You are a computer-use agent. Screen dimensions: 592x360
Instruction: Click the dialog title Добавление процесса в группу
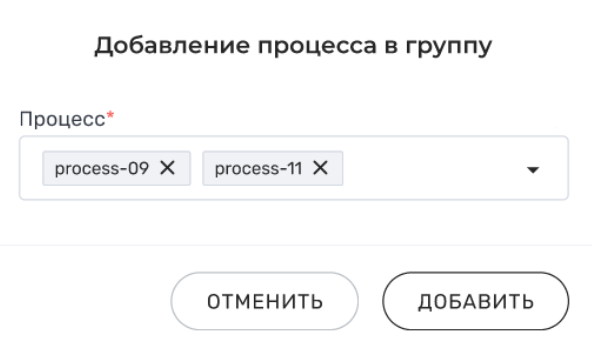(293, 46)
